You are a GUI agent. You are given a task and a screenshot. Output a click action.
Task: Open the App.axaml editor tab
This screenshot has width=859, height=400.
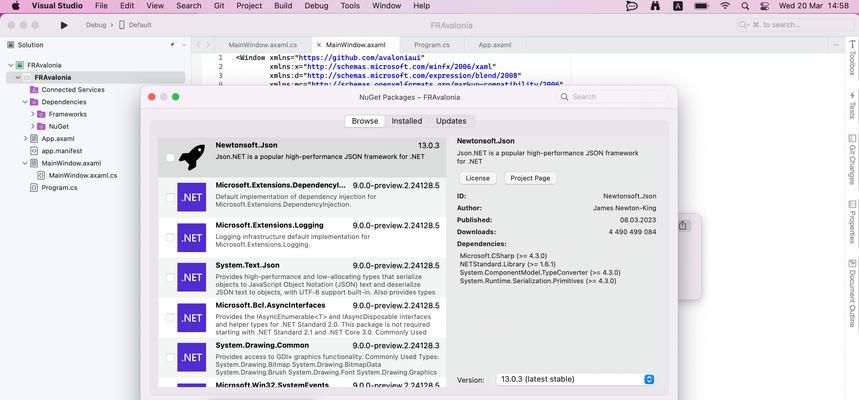pyautogui.click(x=495, y=45)
